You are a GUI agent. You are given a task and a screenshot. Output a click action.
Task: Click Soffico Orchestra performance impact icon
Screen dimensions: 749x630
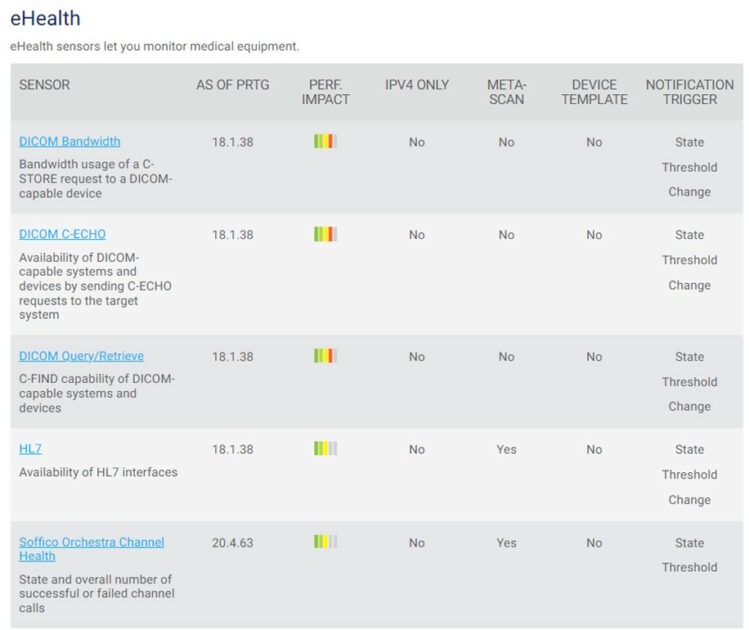tap(325, 542)
